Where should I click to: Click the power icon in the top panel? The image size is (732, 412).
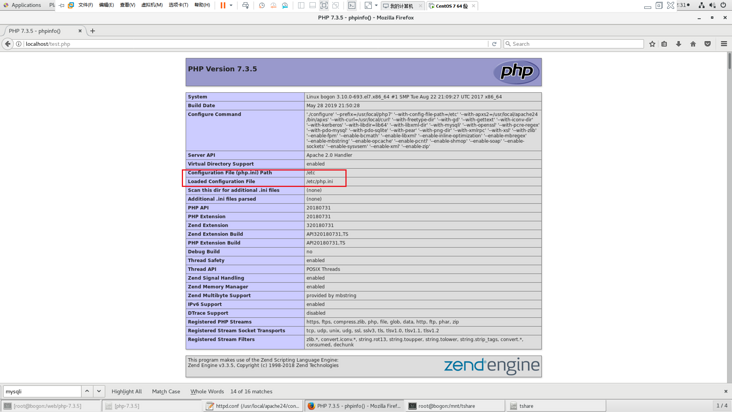click(723, 5)
